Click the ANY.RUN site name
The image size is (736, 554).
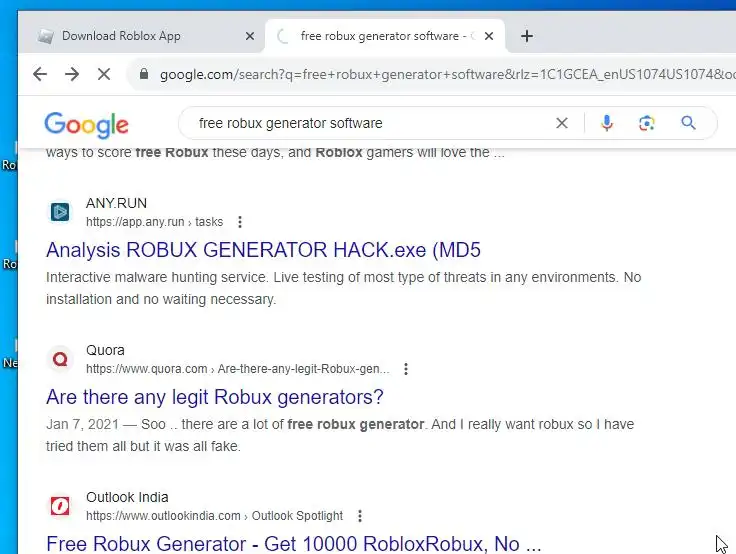[x=116, y=203]
